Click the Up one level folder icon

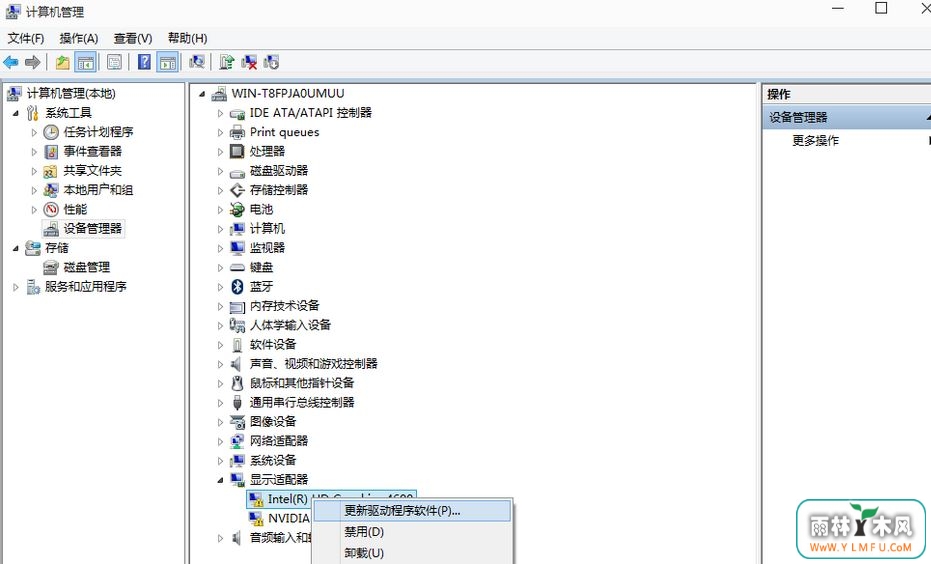click(62, 62)
